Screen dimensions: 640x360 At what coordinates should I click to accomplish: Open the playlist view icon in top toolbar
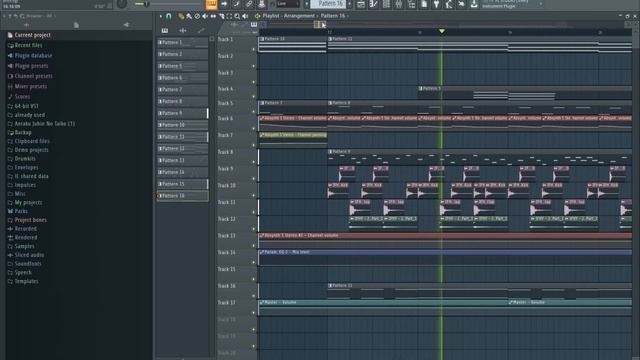click(361, 4)
